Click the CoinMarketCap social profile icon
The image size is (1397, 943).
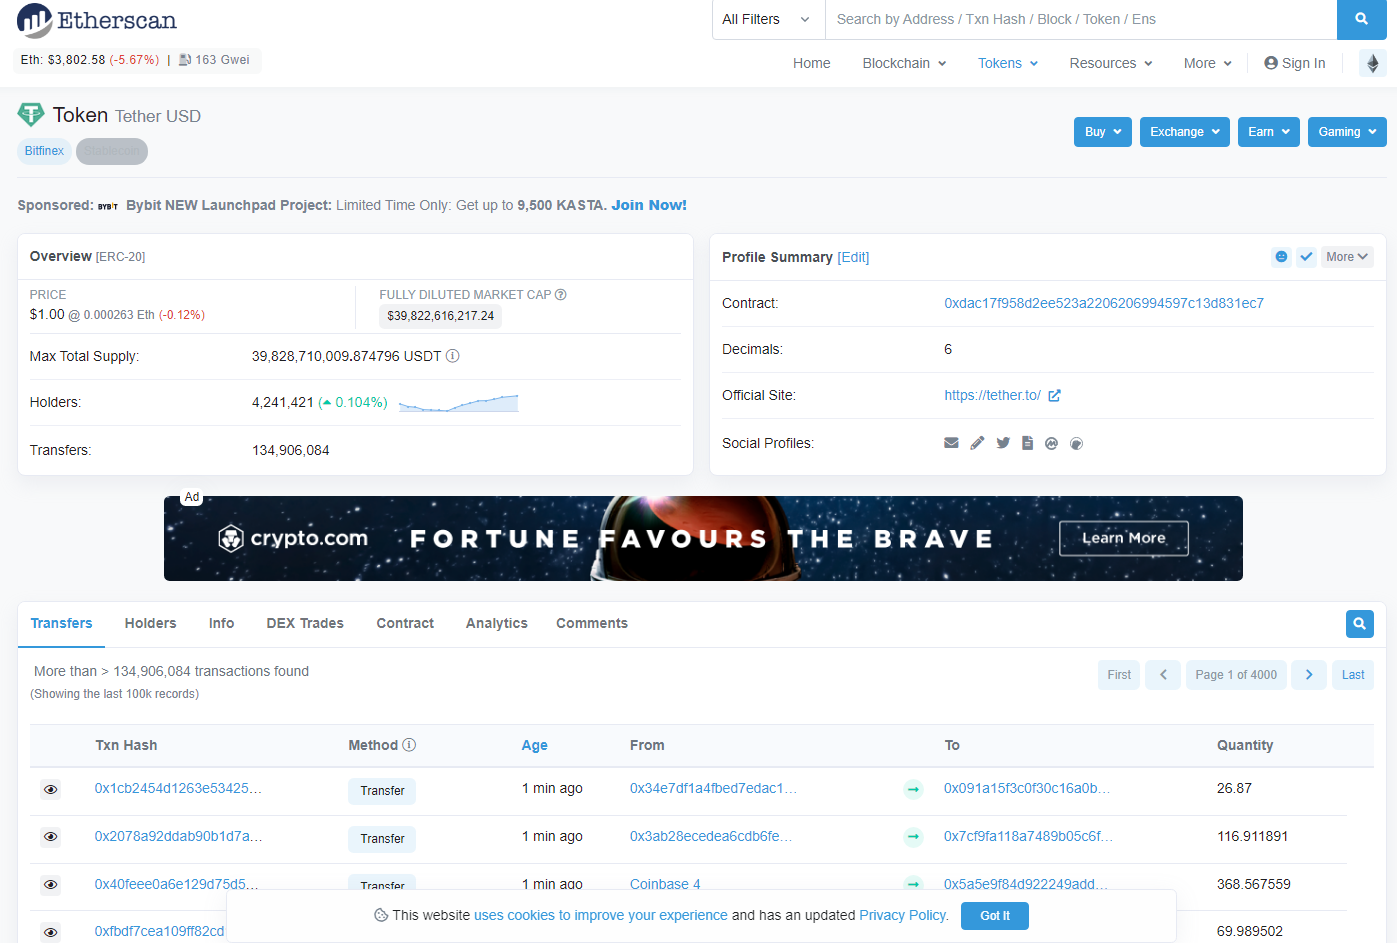[1051, 443]
